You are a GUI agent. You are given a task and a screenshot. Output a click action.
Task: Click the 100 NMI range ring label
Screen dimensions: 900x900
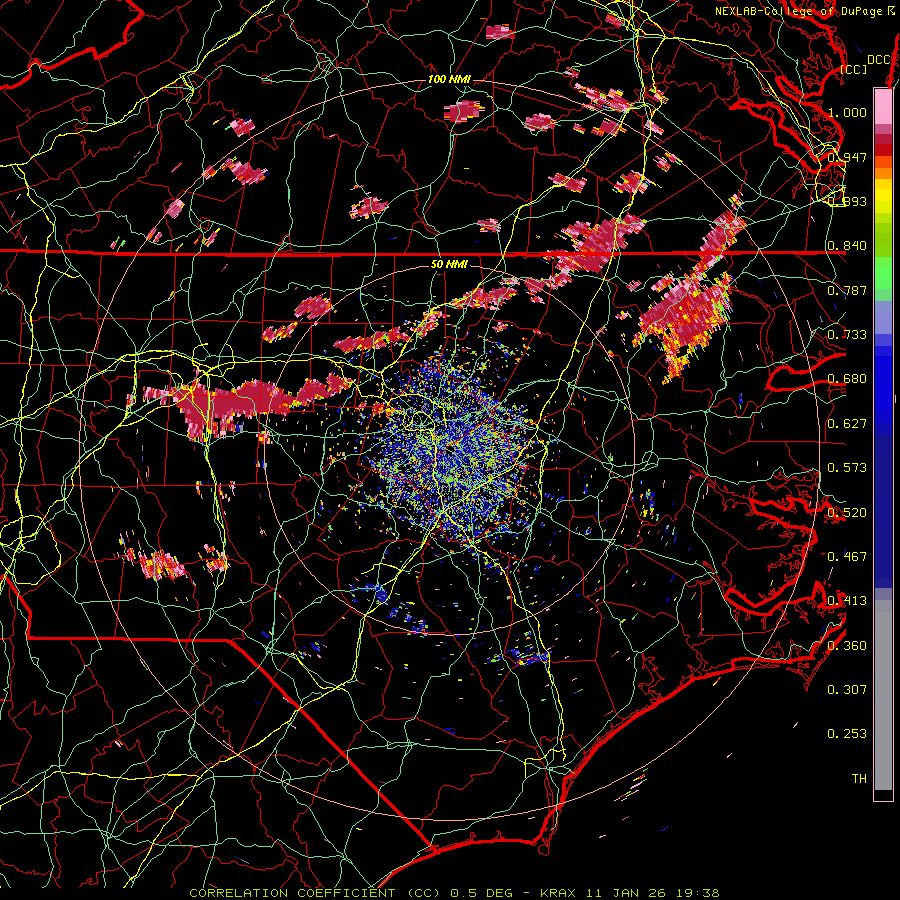[x=449, y=79]
